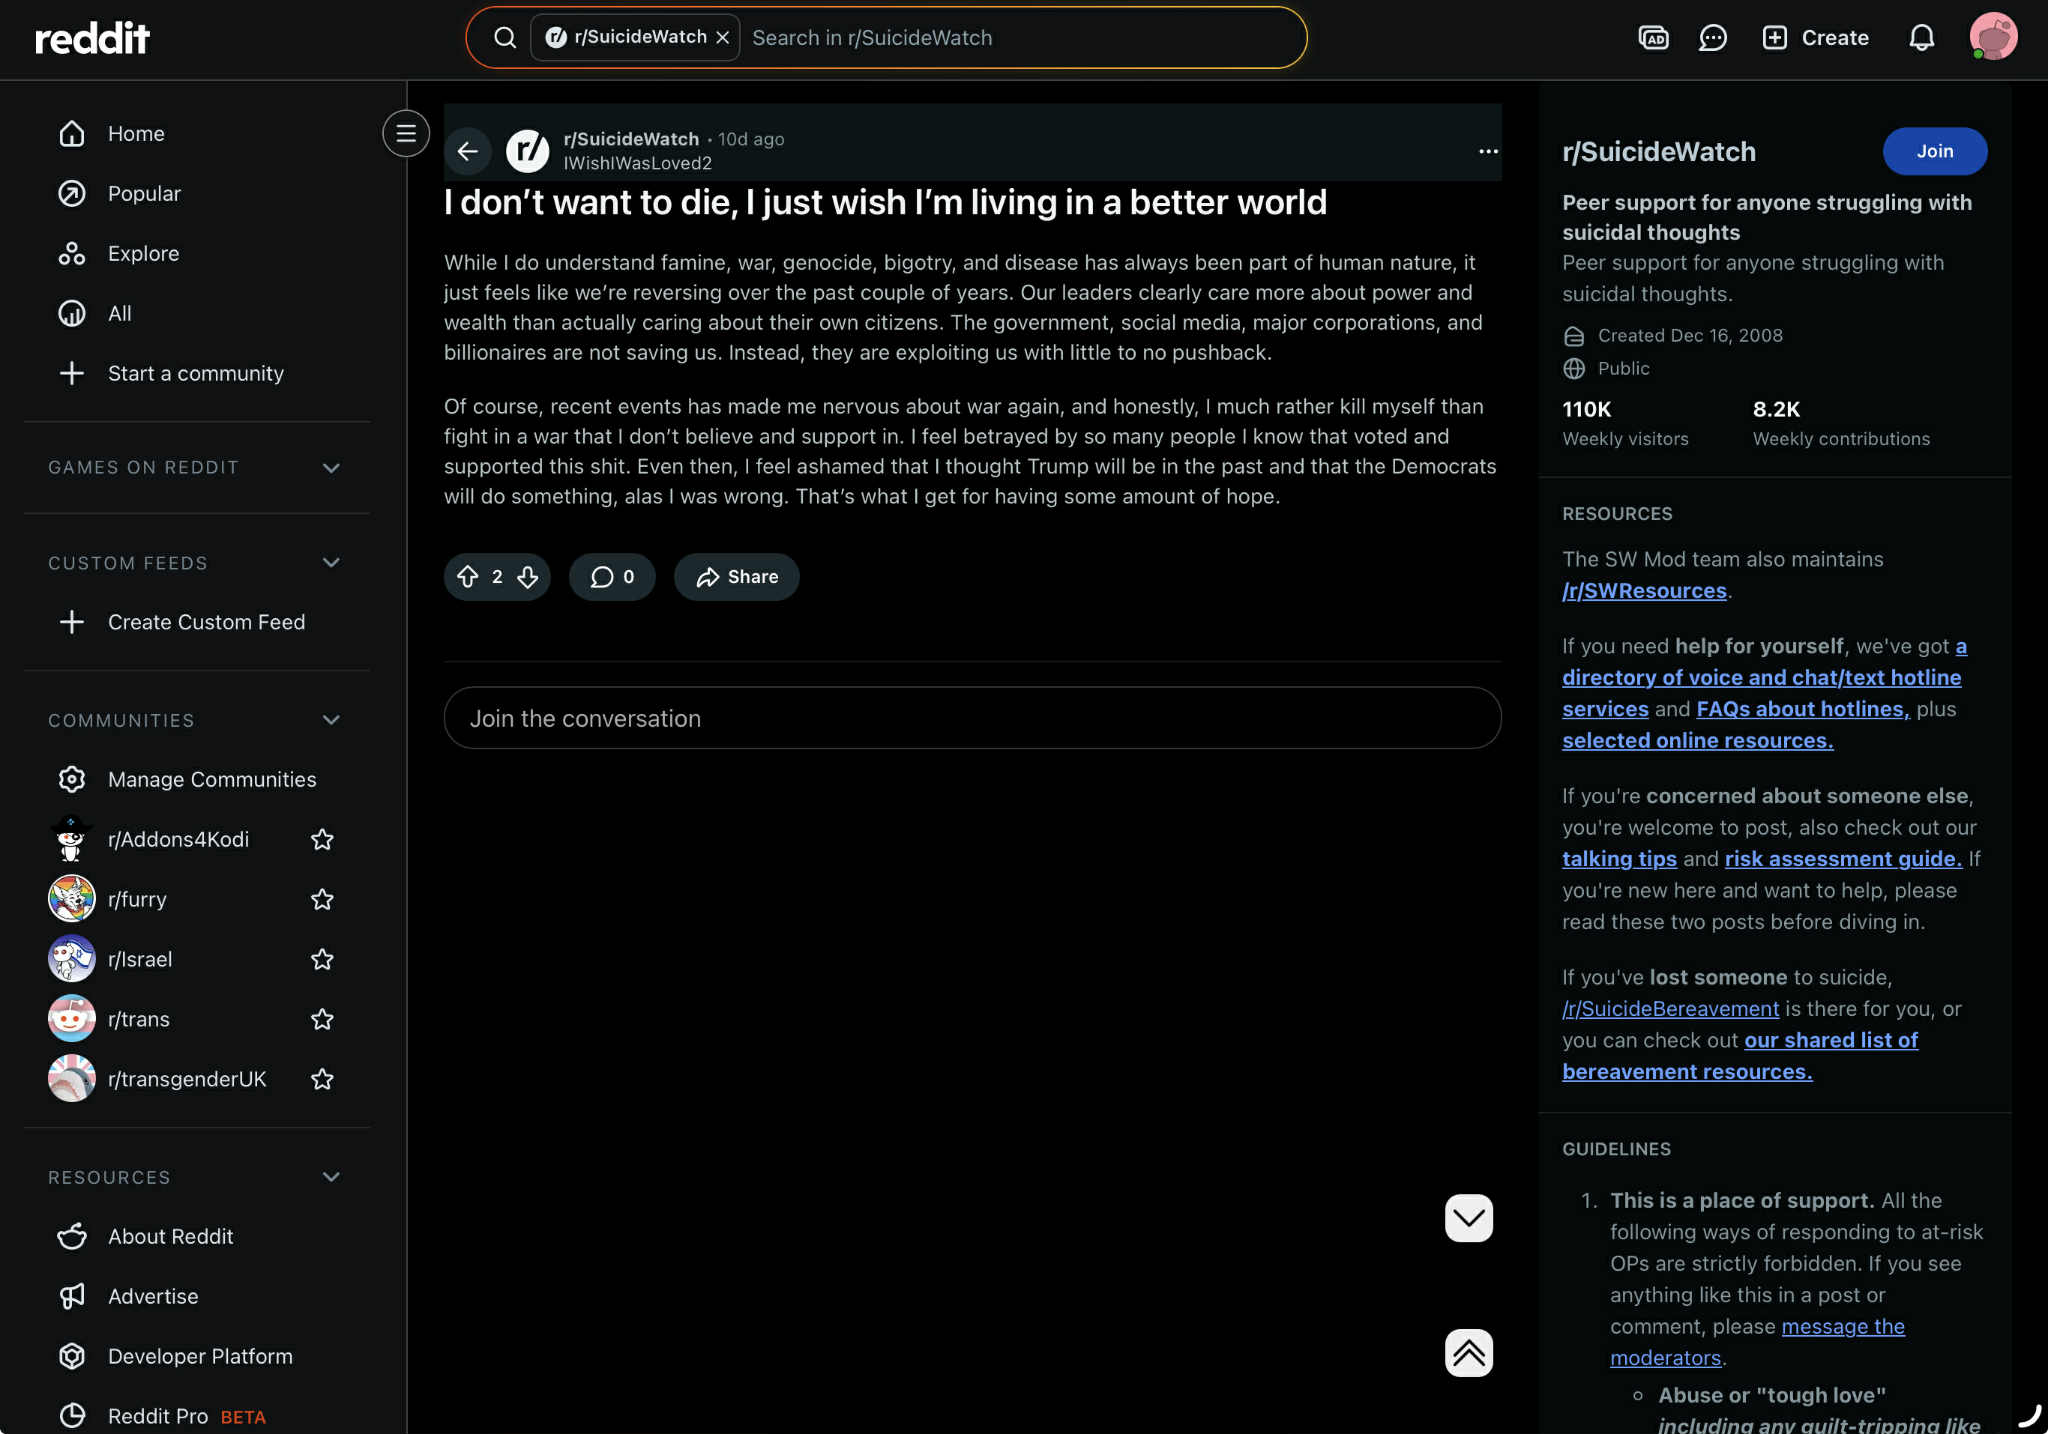Image resolution: width=2048 pixels, height=1434 pixels.
Task: Favorite r/furry with the star
Action: (322, 899)
